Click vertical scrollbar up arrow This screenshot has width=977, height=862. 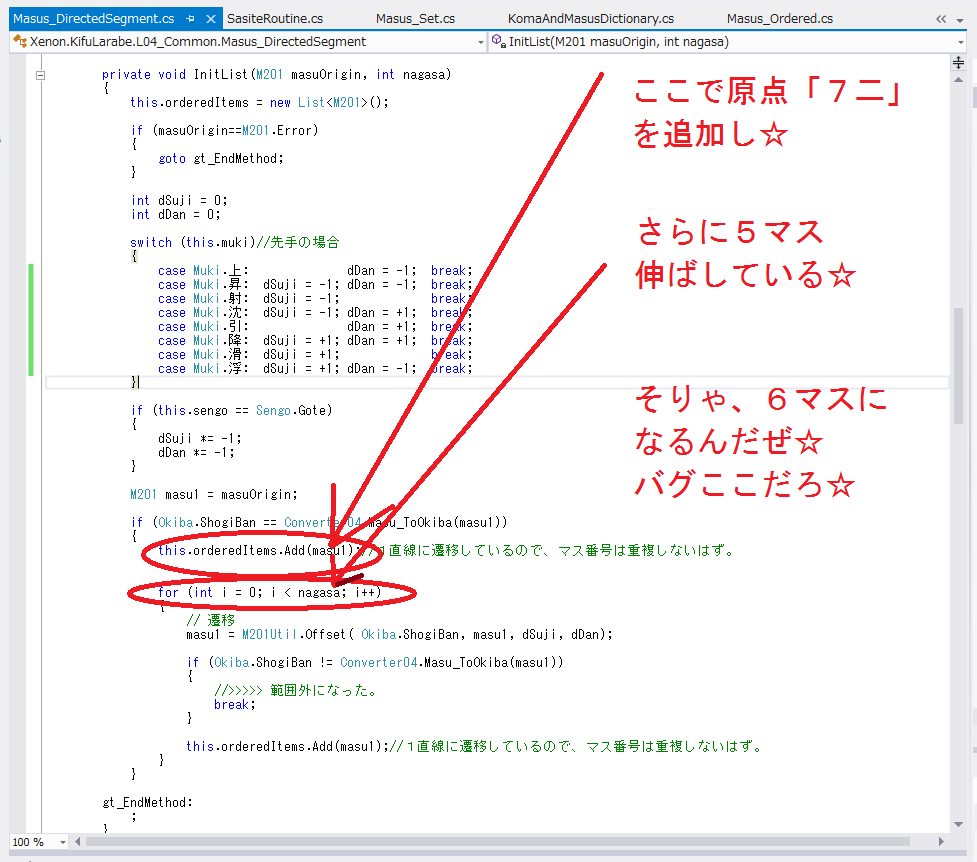(958, 80)
